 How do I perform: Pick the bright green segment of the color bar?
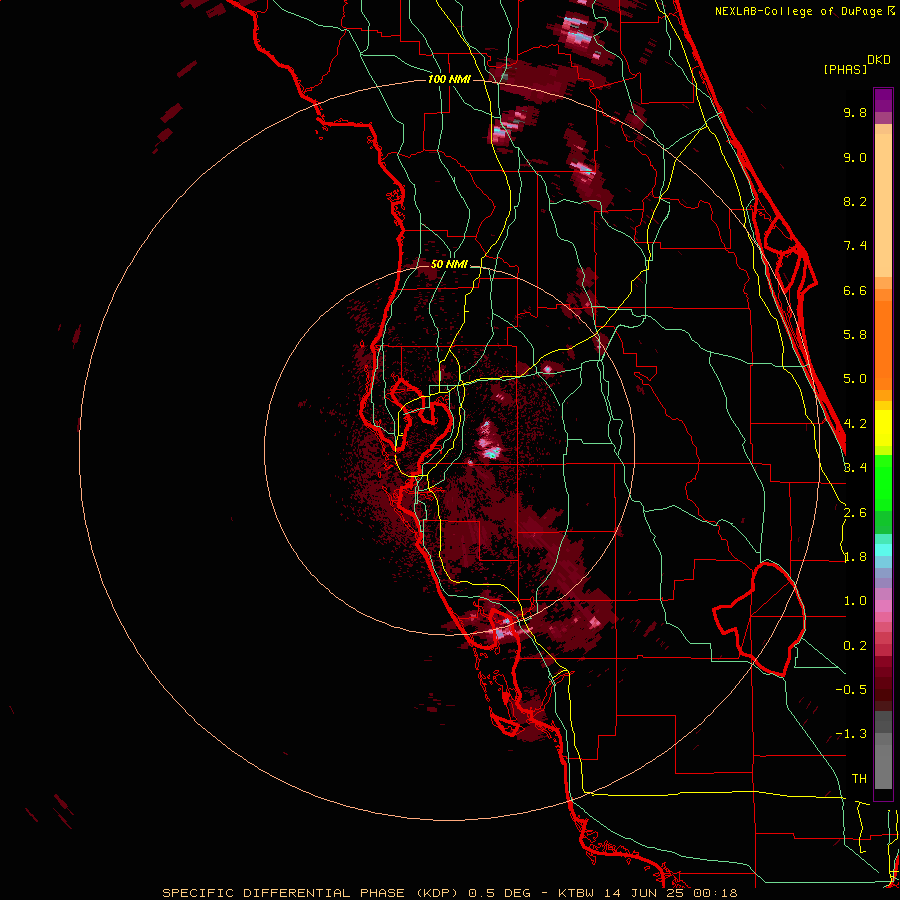(883, 483)
